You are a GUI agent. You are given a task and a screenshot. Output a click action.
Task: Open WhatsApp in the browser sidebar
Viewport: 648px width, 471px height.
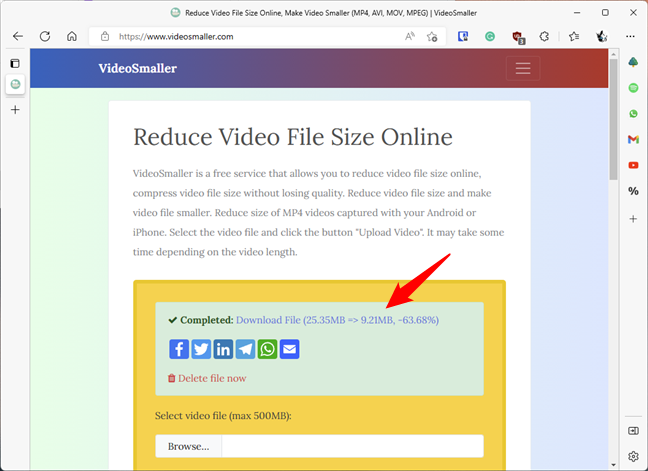point(633,114)
